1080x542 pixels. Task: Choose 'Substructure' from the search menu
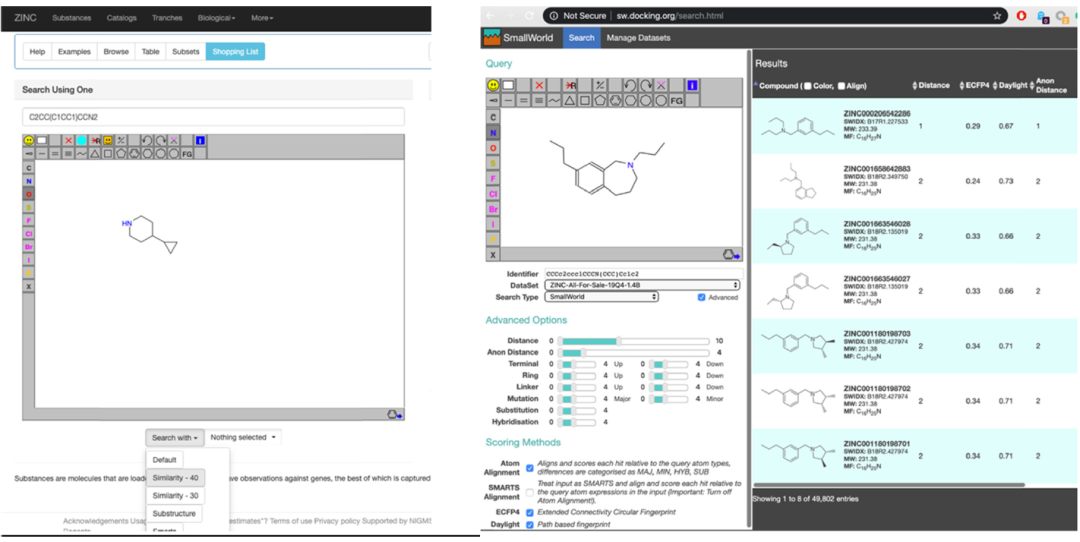click(174, 513)
